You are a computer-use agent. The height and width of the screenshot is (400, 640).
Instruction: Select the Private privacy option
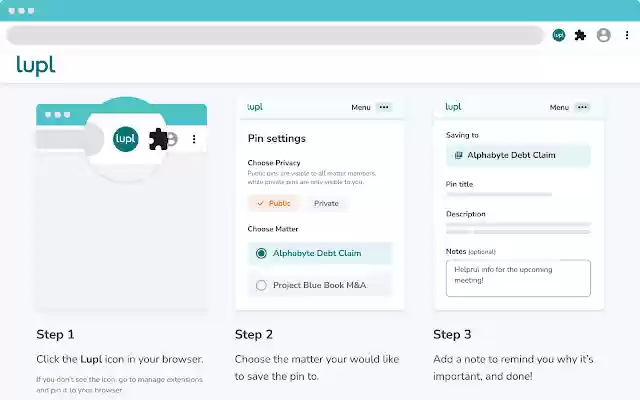[326, 203]
